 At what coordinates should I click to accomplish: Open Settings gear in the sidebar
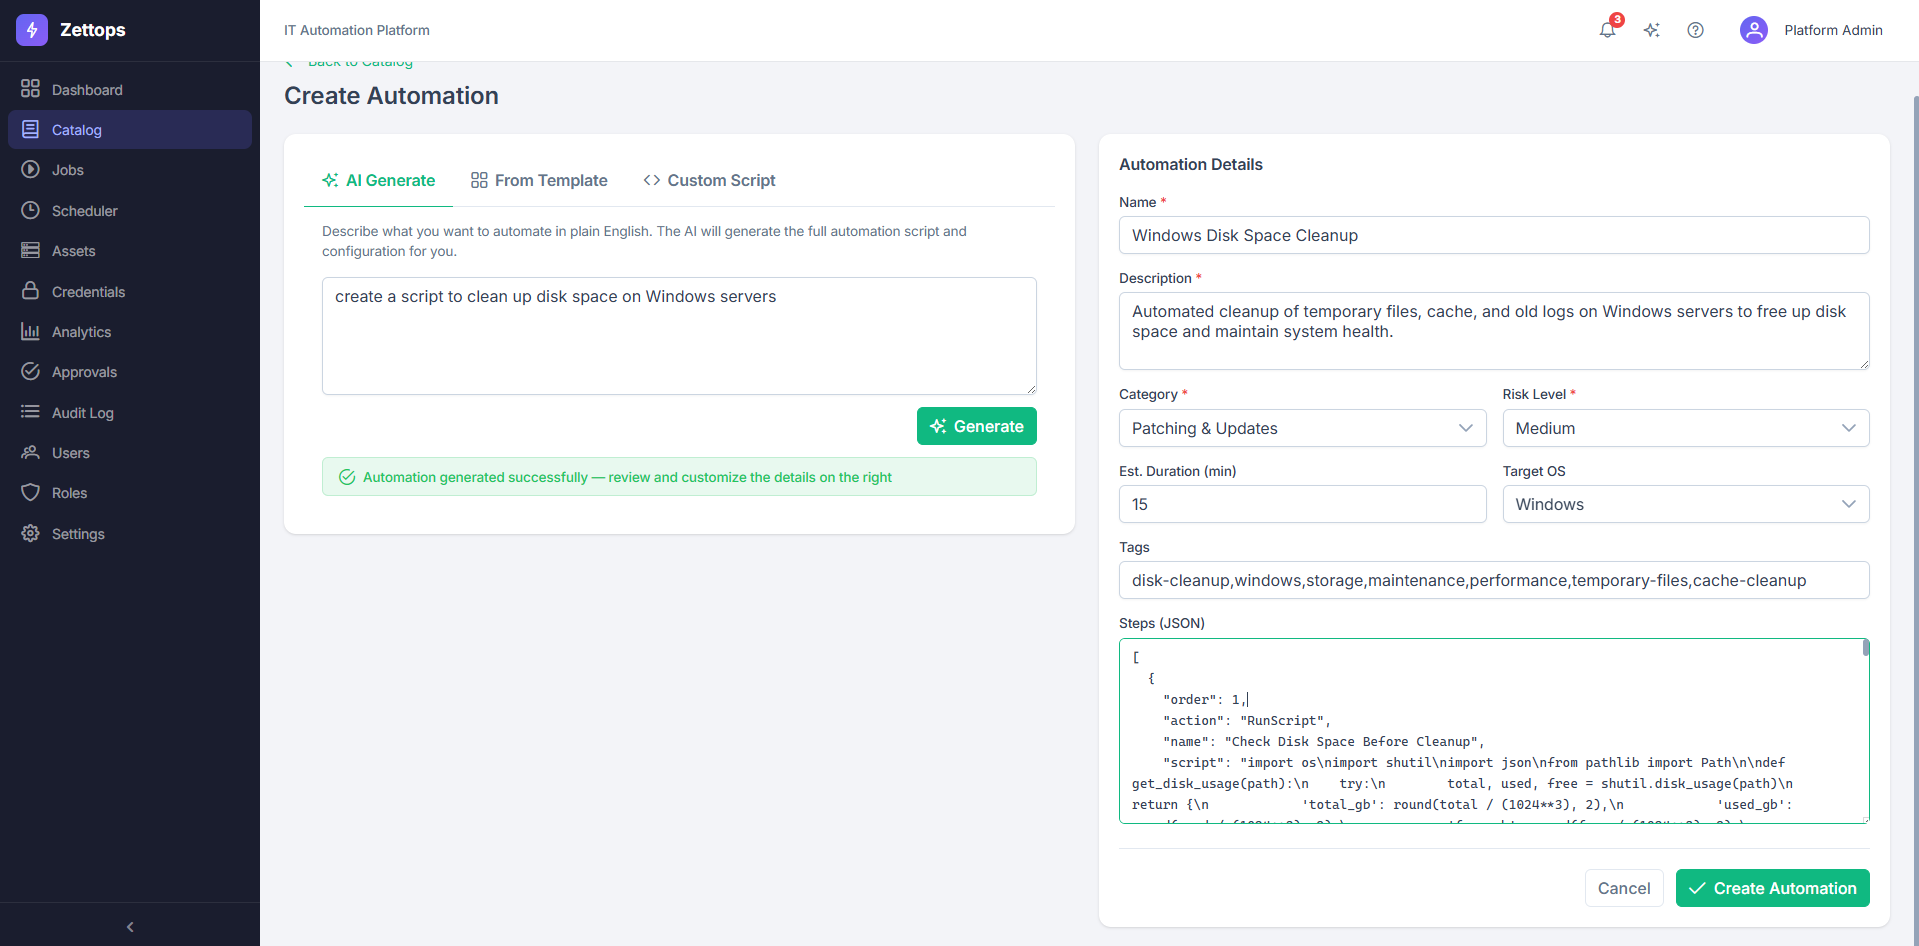point(130,534)
